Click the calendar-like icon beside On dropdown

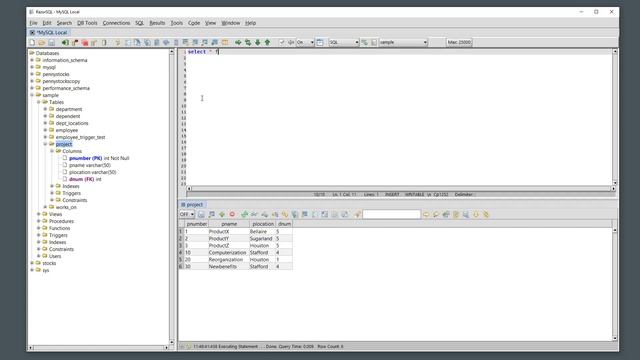click(x=320, y=42)
